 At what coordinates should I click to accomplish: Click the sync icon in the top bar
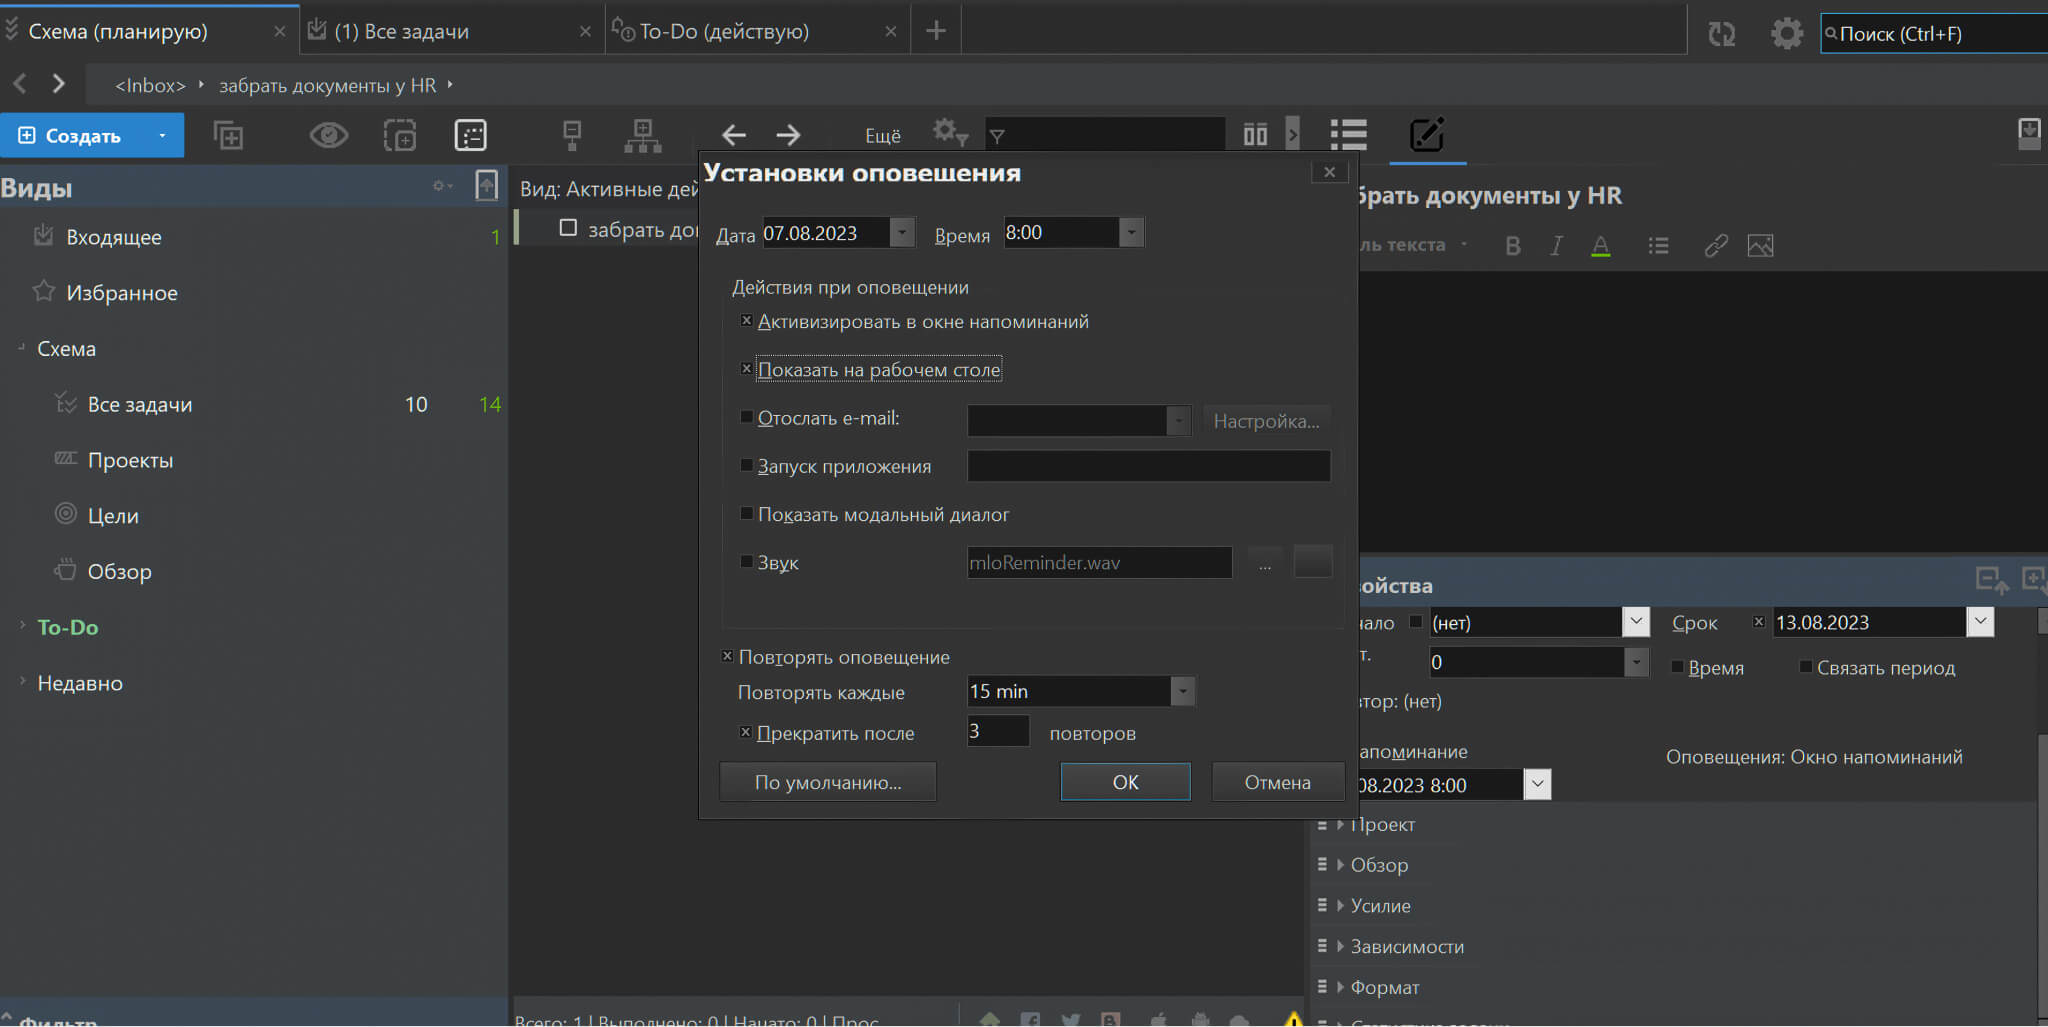(x=1721, y=33)
